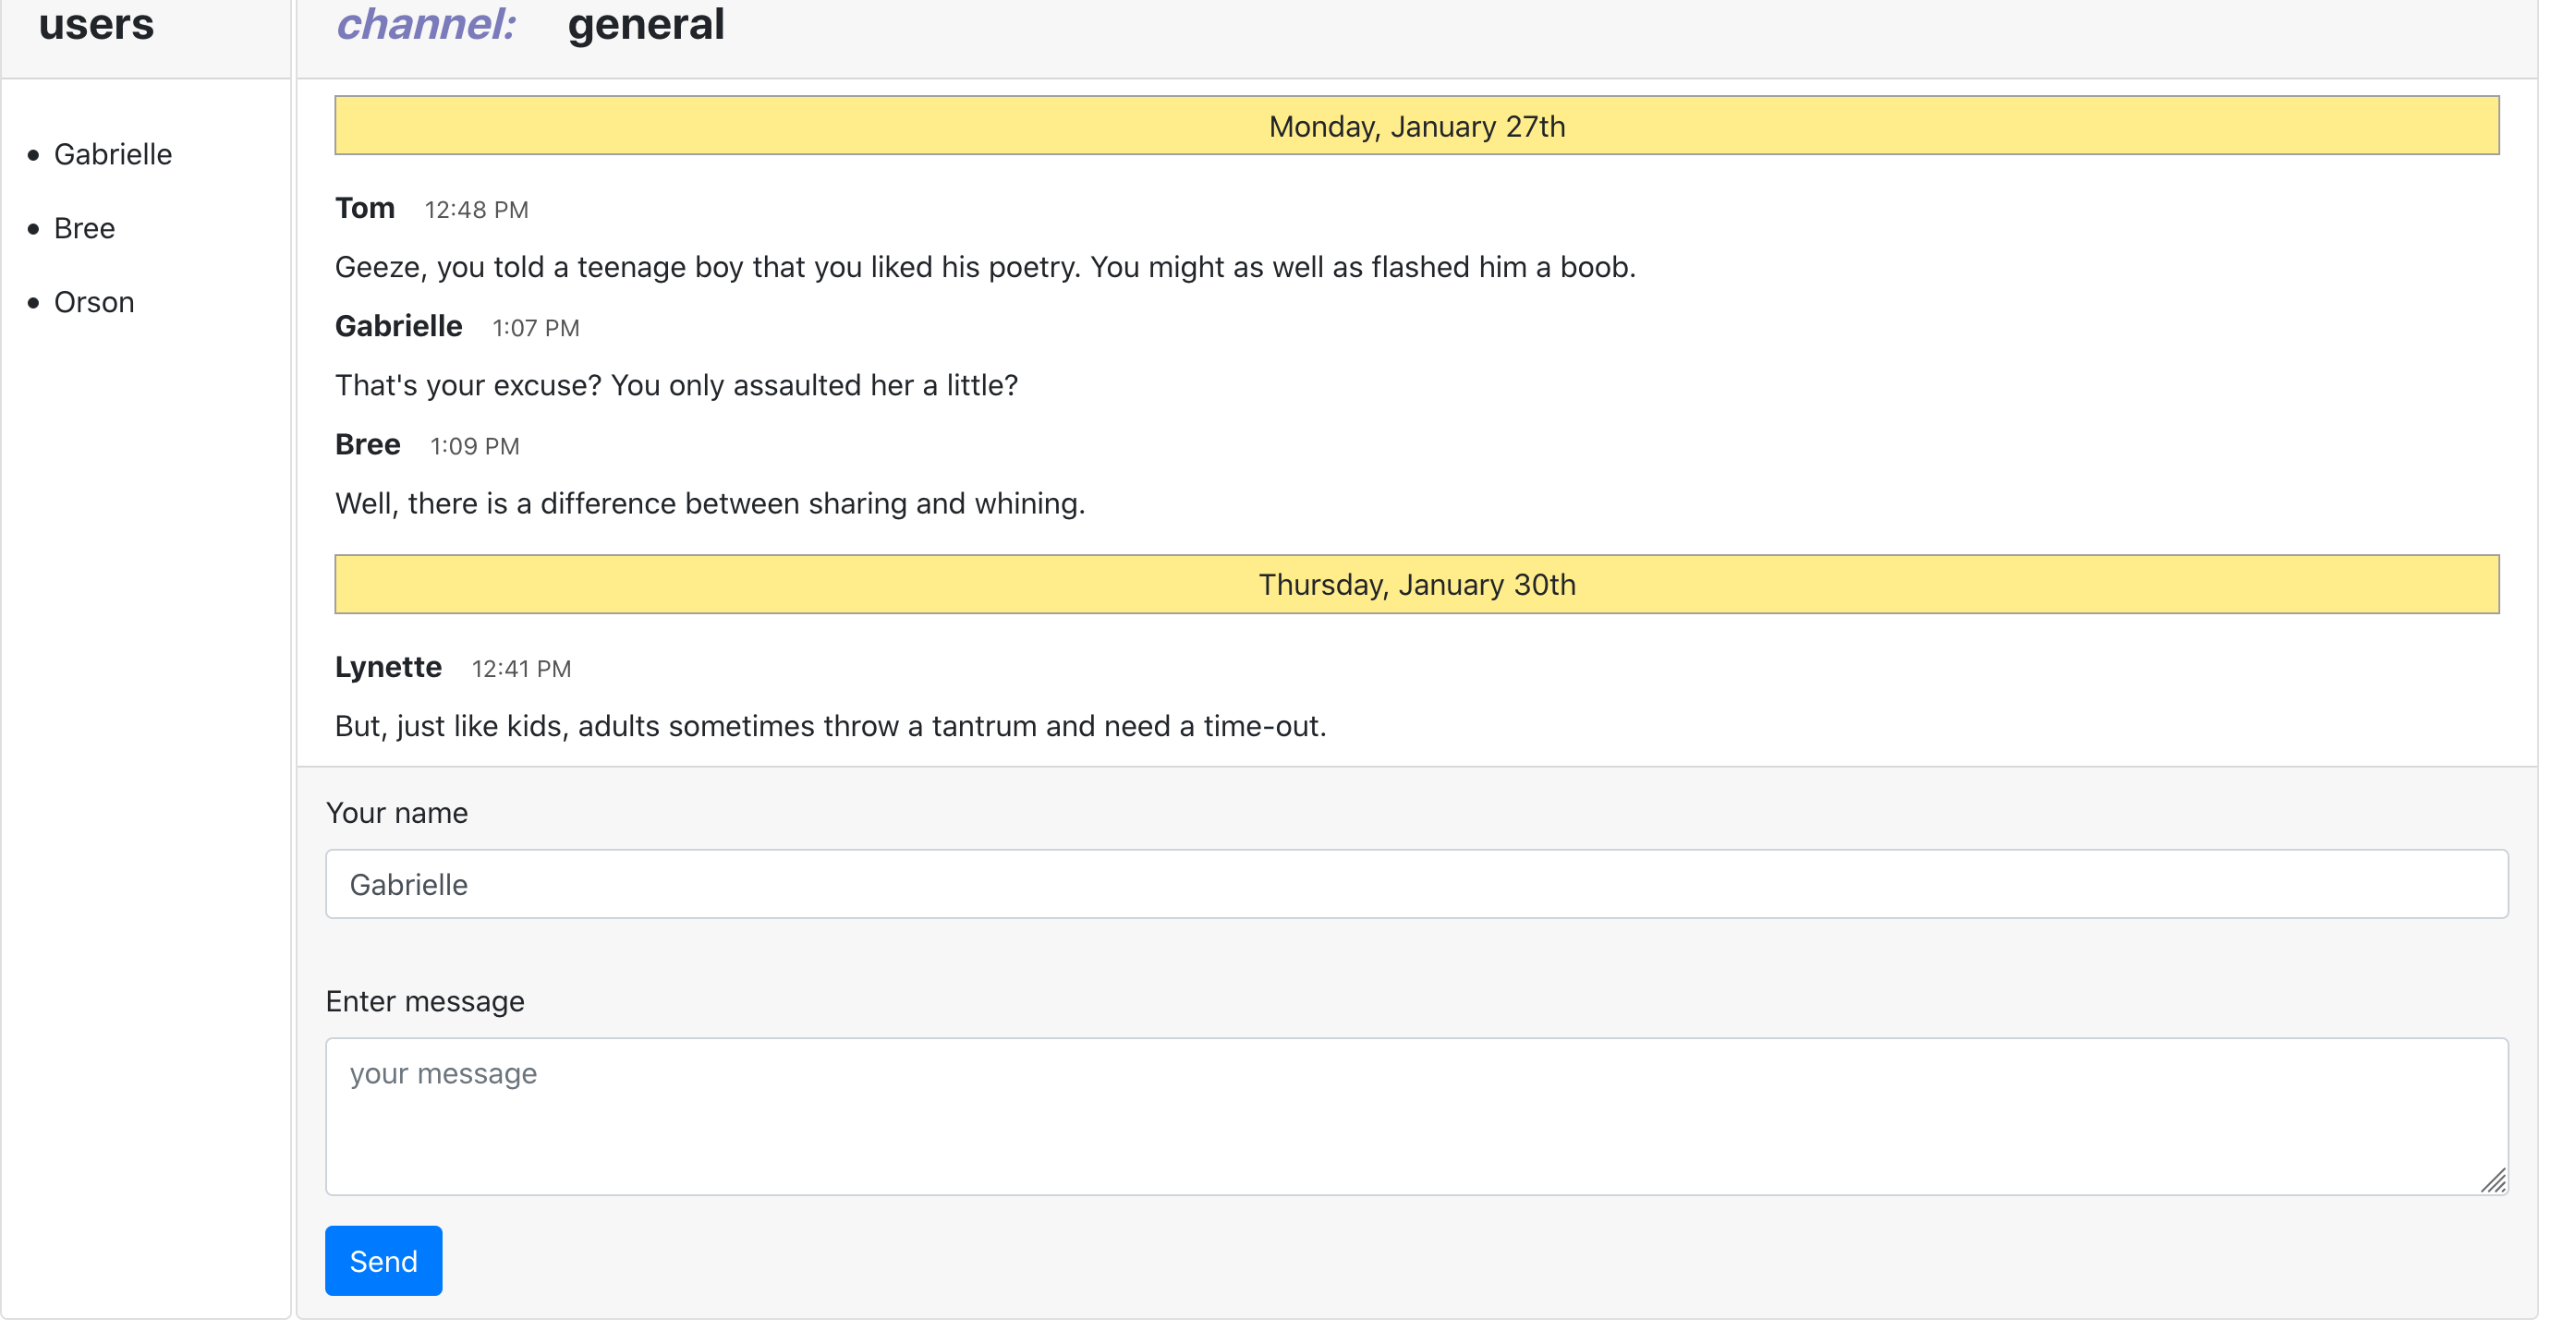Viewport: 2576px width, 1343px height.
Task: Click Lynette's name on her message
Action: click(x=388, y=667)
